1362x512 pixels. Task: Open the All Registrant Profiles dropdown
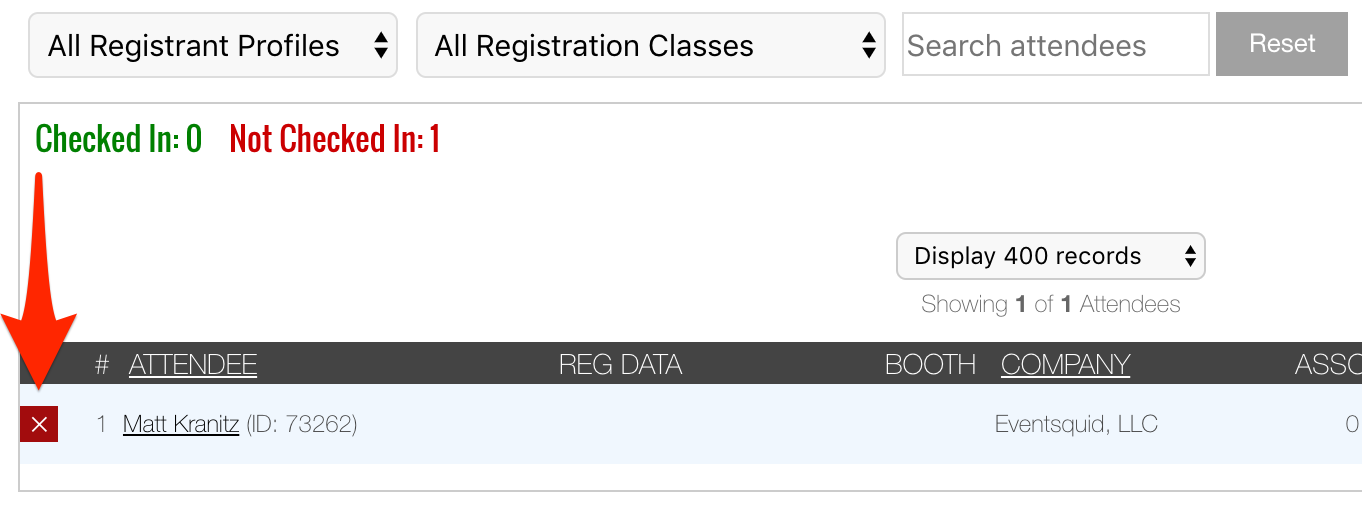[x=213, y=45]
